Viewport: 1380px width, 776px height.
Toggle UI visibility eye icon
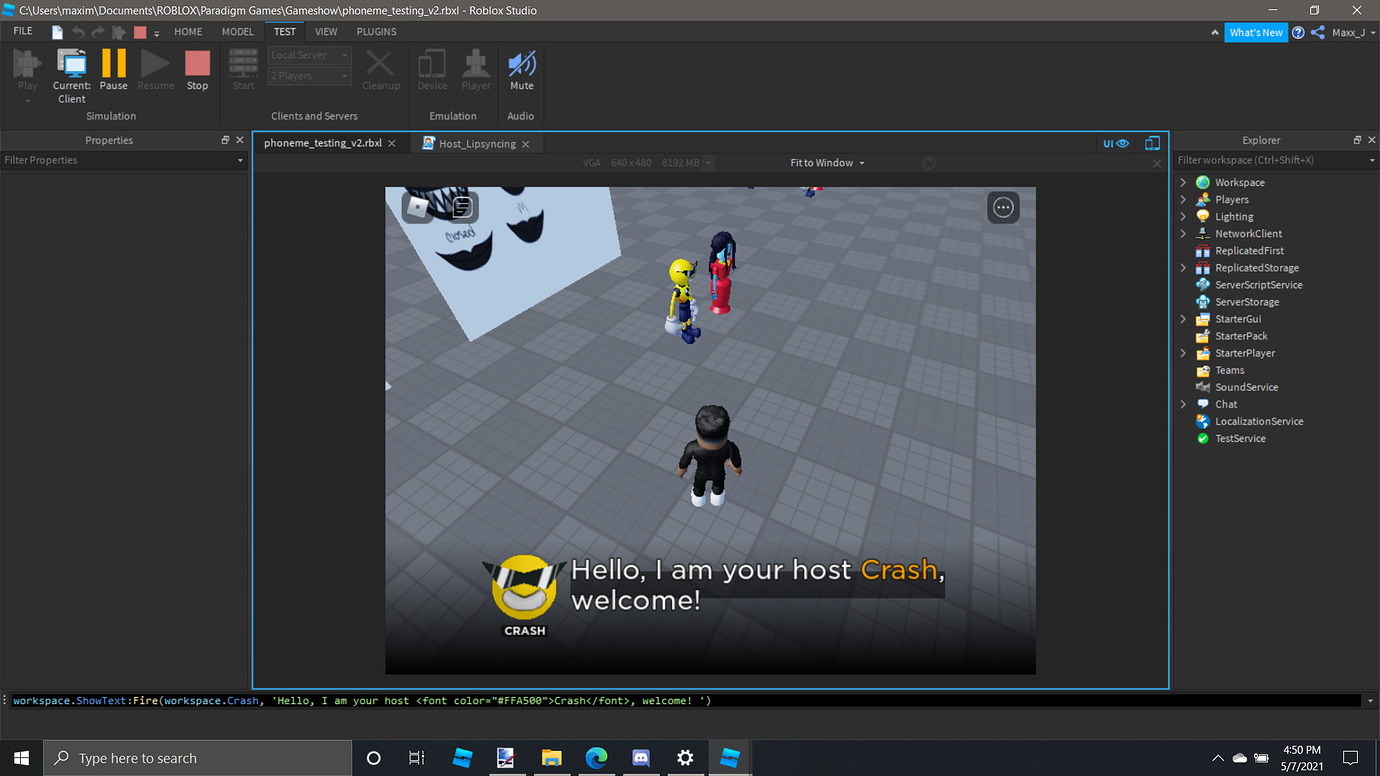pyautogui.click(x=1116, y=144)
